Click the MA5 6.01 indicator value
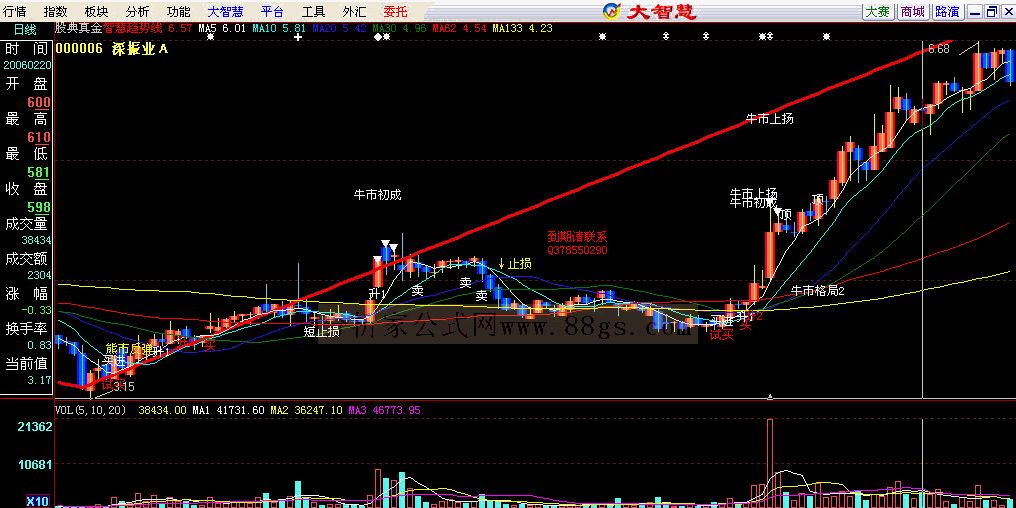Image resolution: width=1016 pixels, height=508 pixels. tap(222, 29)
